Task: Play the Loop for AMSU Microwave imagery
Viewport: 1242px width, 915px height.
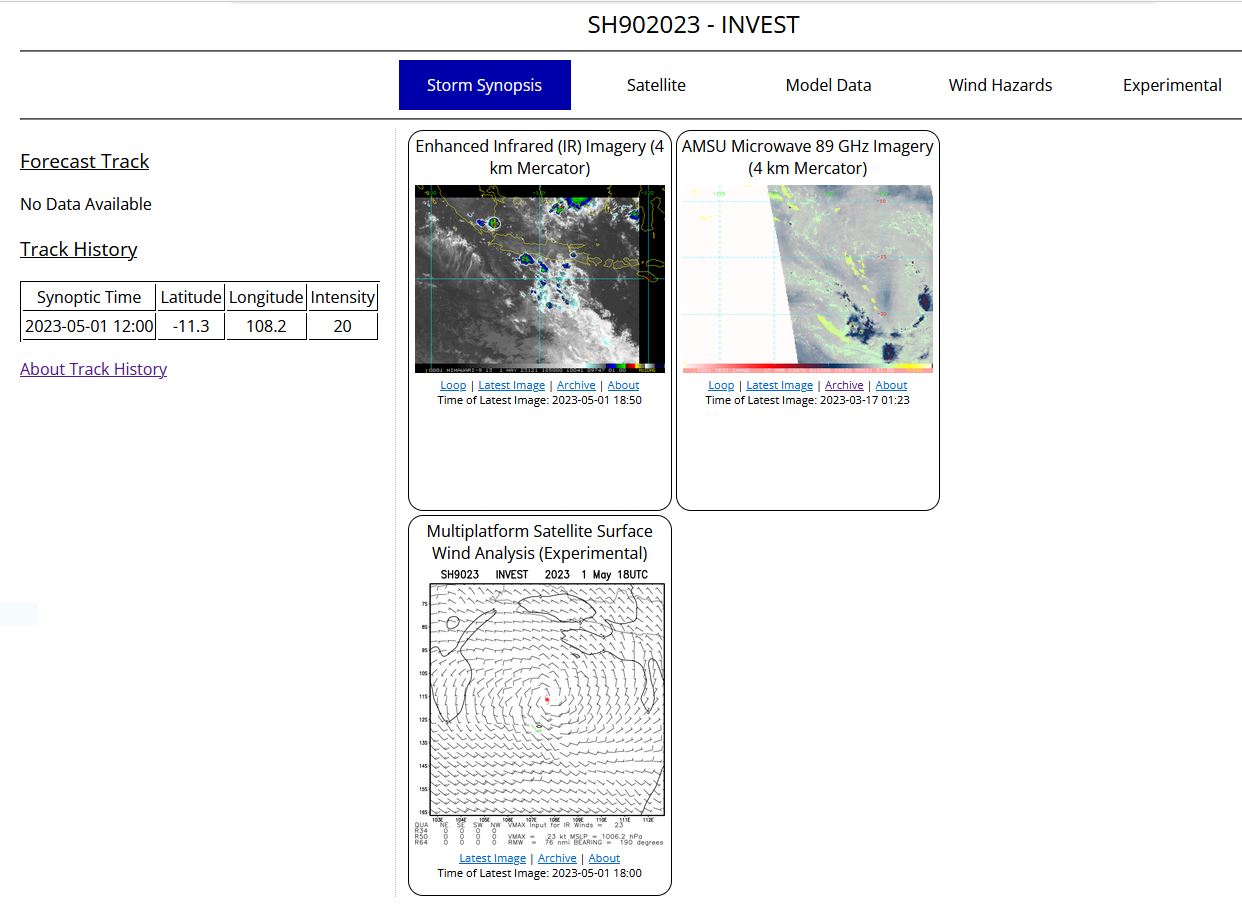Action: point(721,385)
